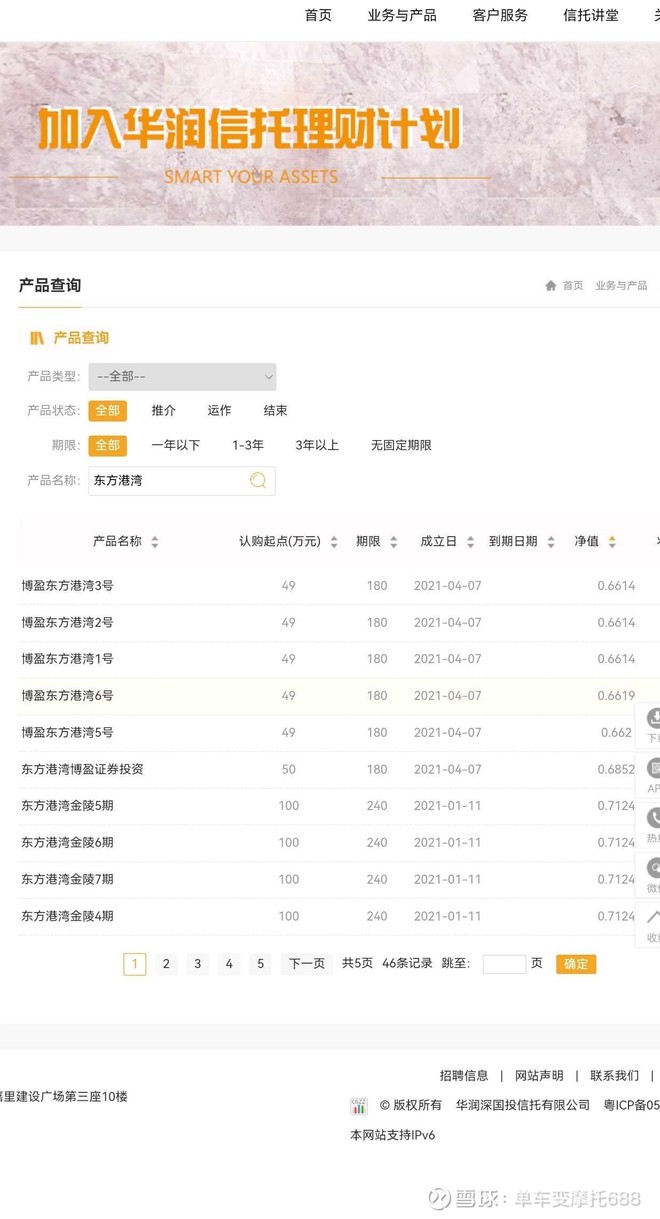Viewport: 660px width, 1219px height.
Task: Go to page 5
Action: (x=261, y=964)
